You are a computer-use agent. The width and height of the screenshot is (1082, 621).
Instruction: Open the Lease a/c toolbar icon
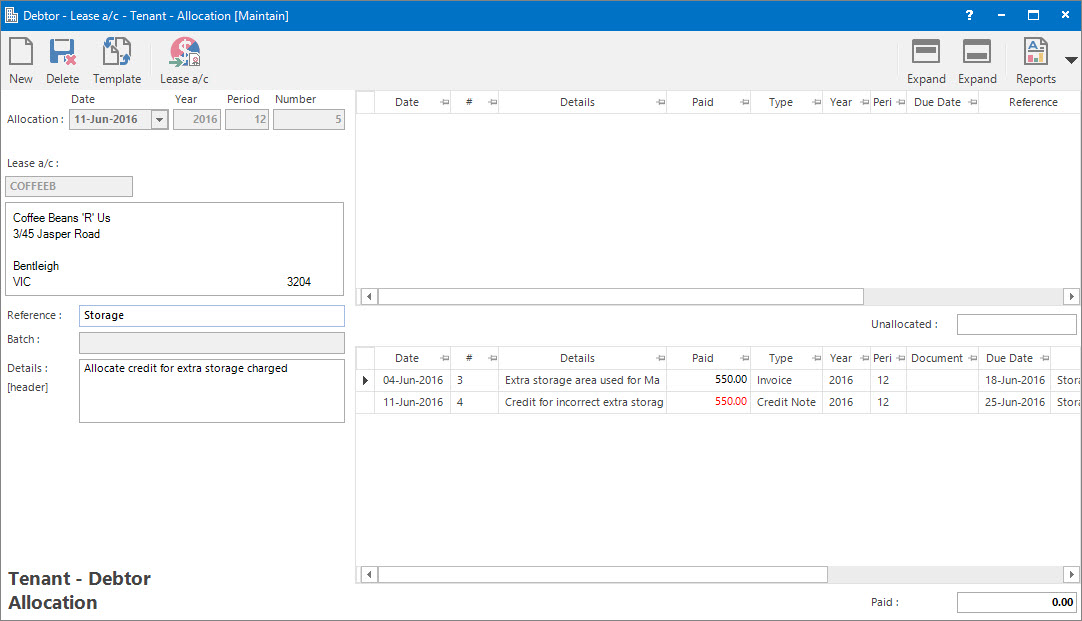point(184,61)
